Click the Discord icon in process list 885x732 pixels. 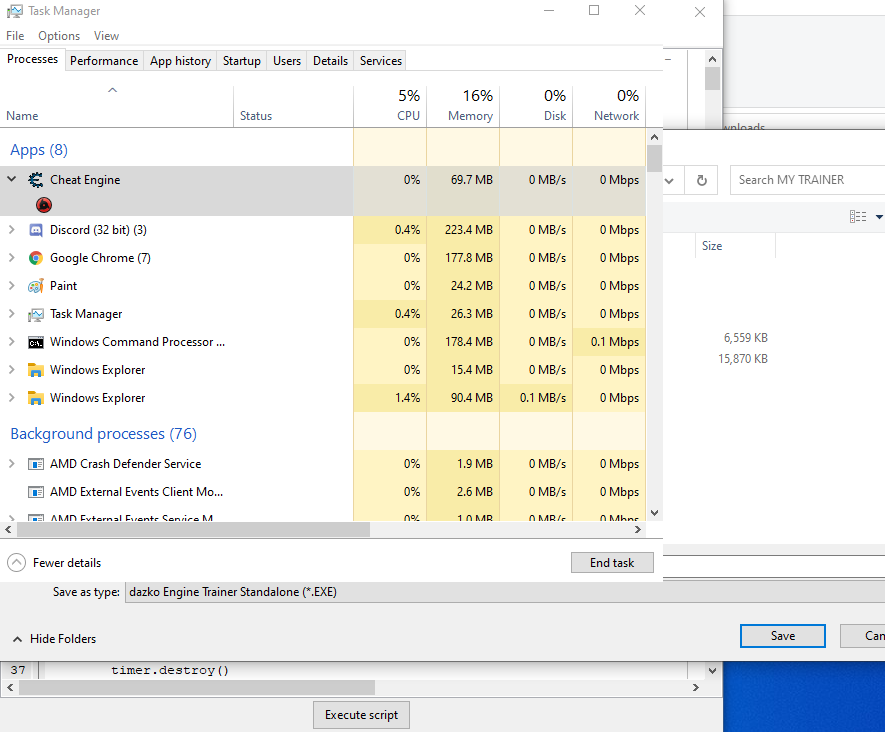[x=36, y=230]
